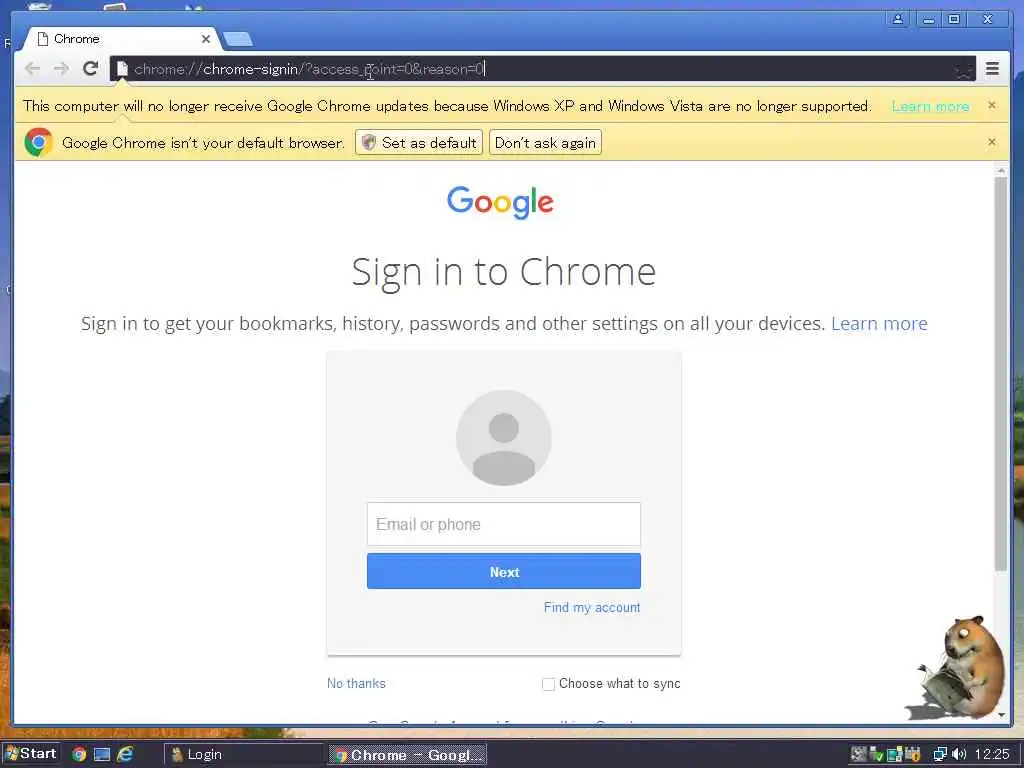Go back with the browser back arrow
This screenshot has height=768, width=1024.
click(x=32, y=69)
